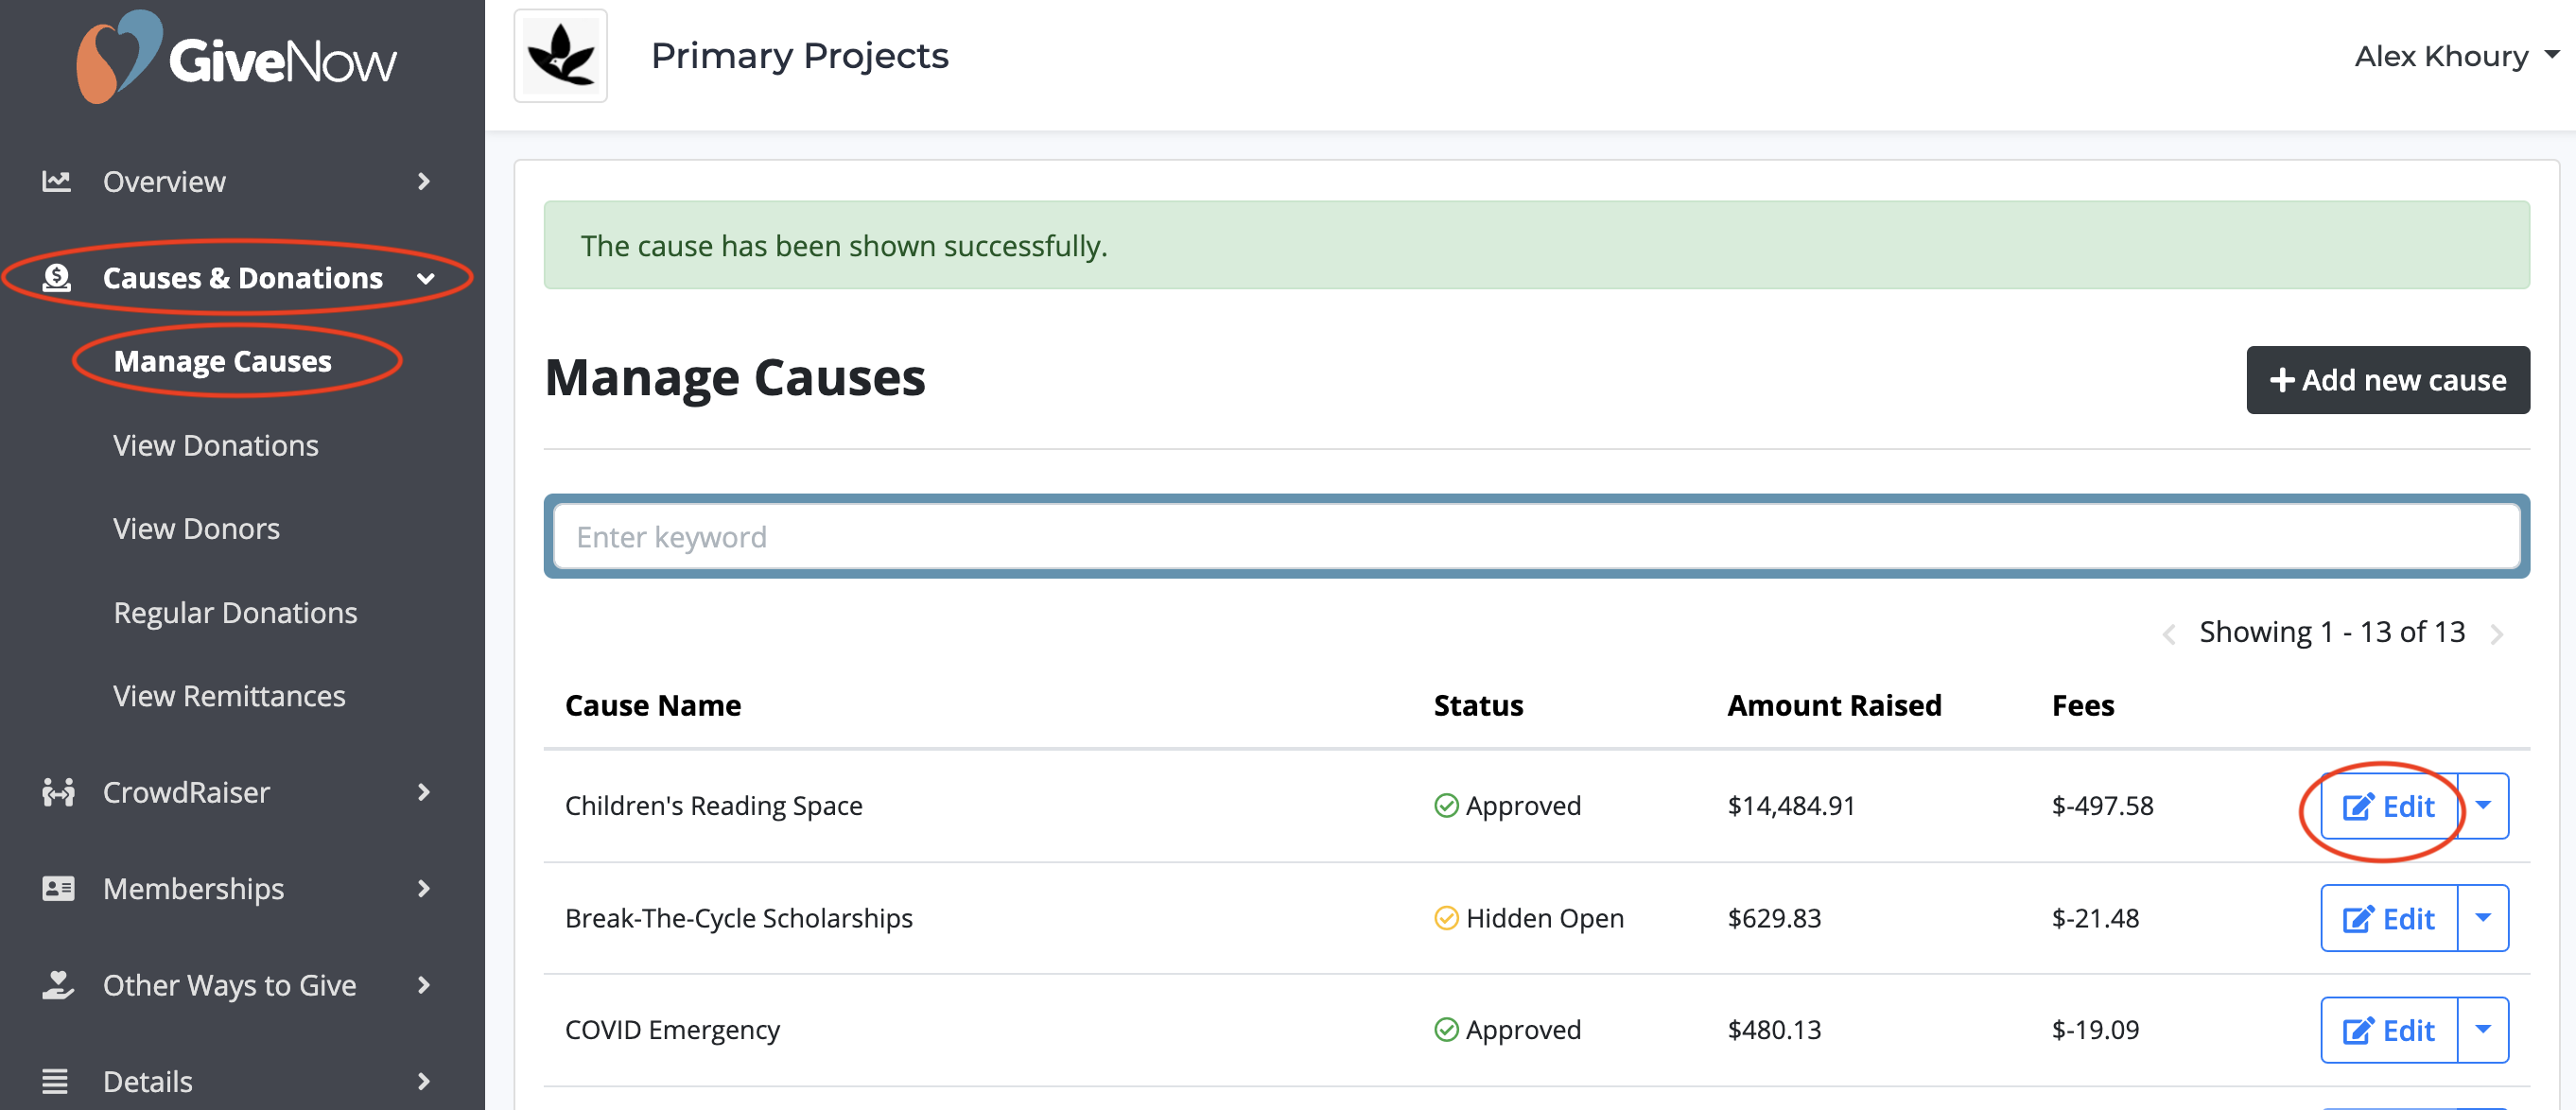Click the Fees column header
The image size is (2576, 1110).
[2083, 705]
